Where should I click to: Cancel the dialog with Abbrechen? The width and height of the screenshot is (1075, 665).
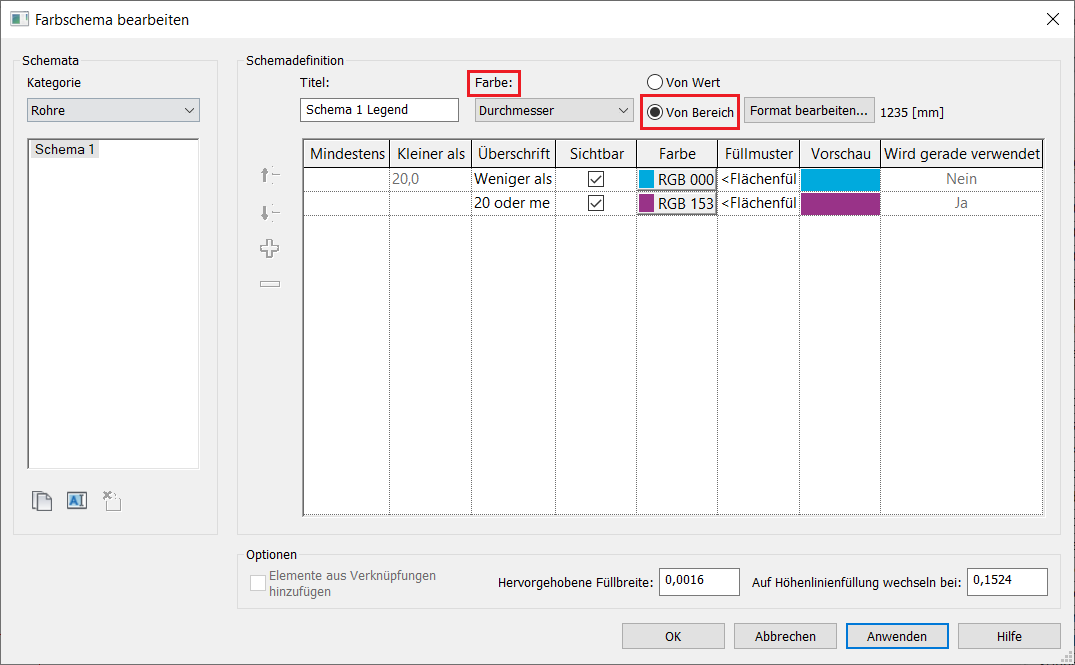pyautogui.click(x=785, y=636)
